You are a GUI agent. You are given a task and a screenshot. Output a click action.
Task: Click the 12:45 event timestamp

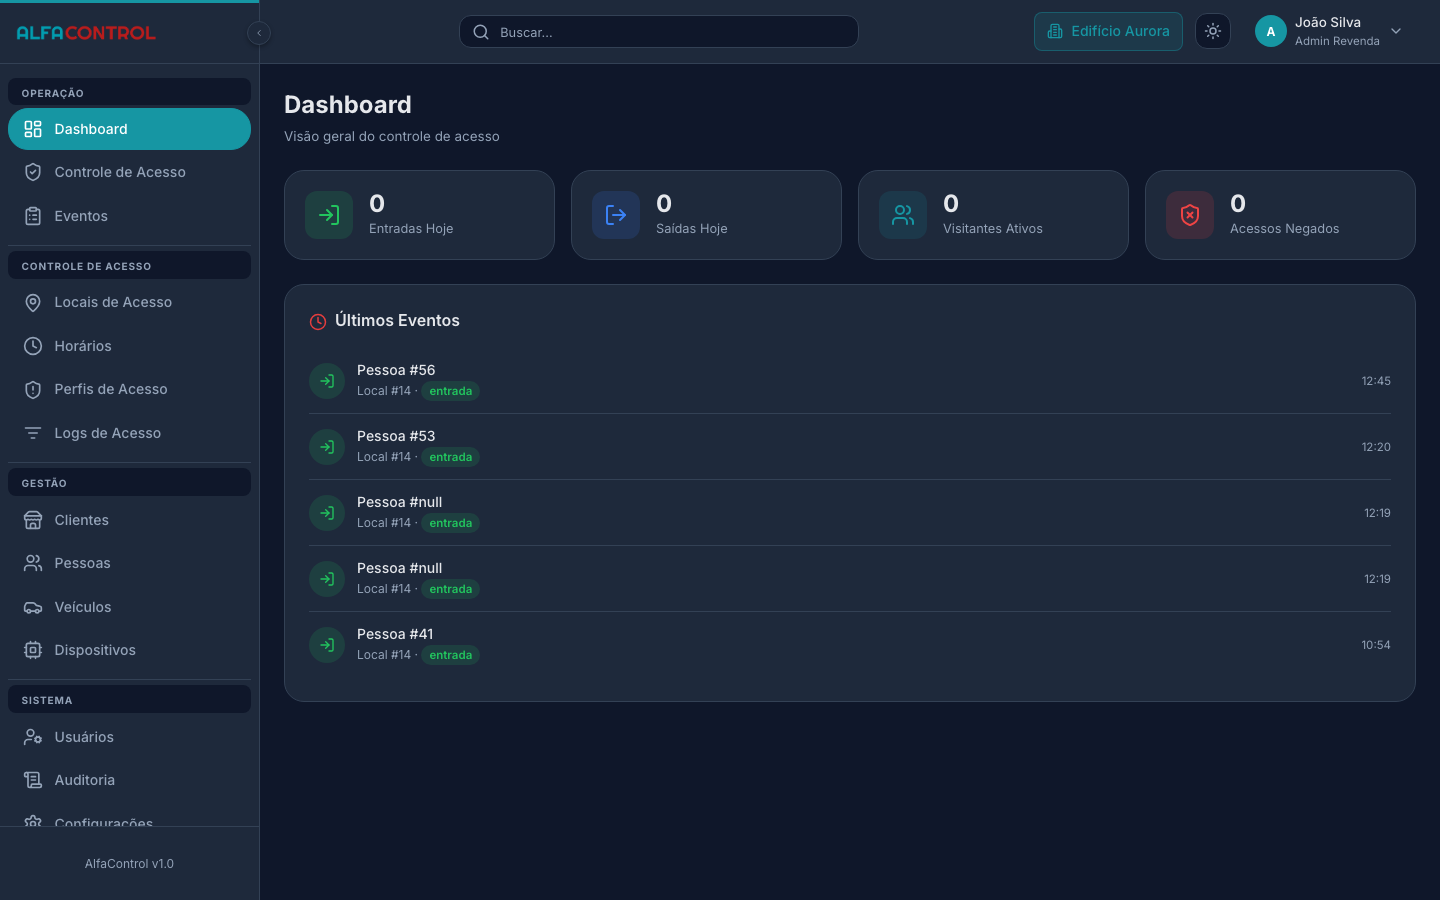[x=1376, y=381]
